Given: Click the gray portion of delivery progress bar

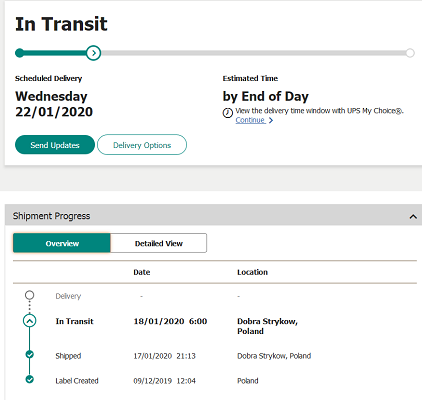Looking at the screenshot, I should (x=253, y=53).
